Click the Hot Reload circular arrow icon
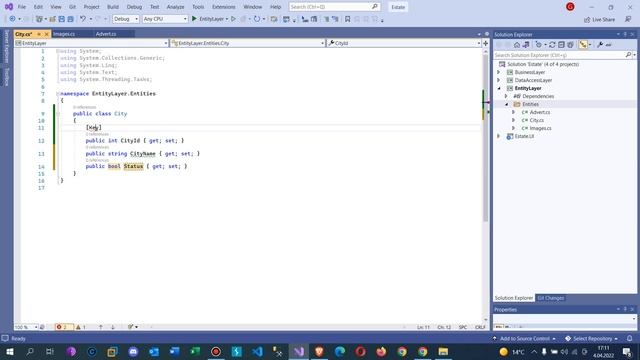The width and height of the screenshot is (640, 360). [x=257, y=19]
